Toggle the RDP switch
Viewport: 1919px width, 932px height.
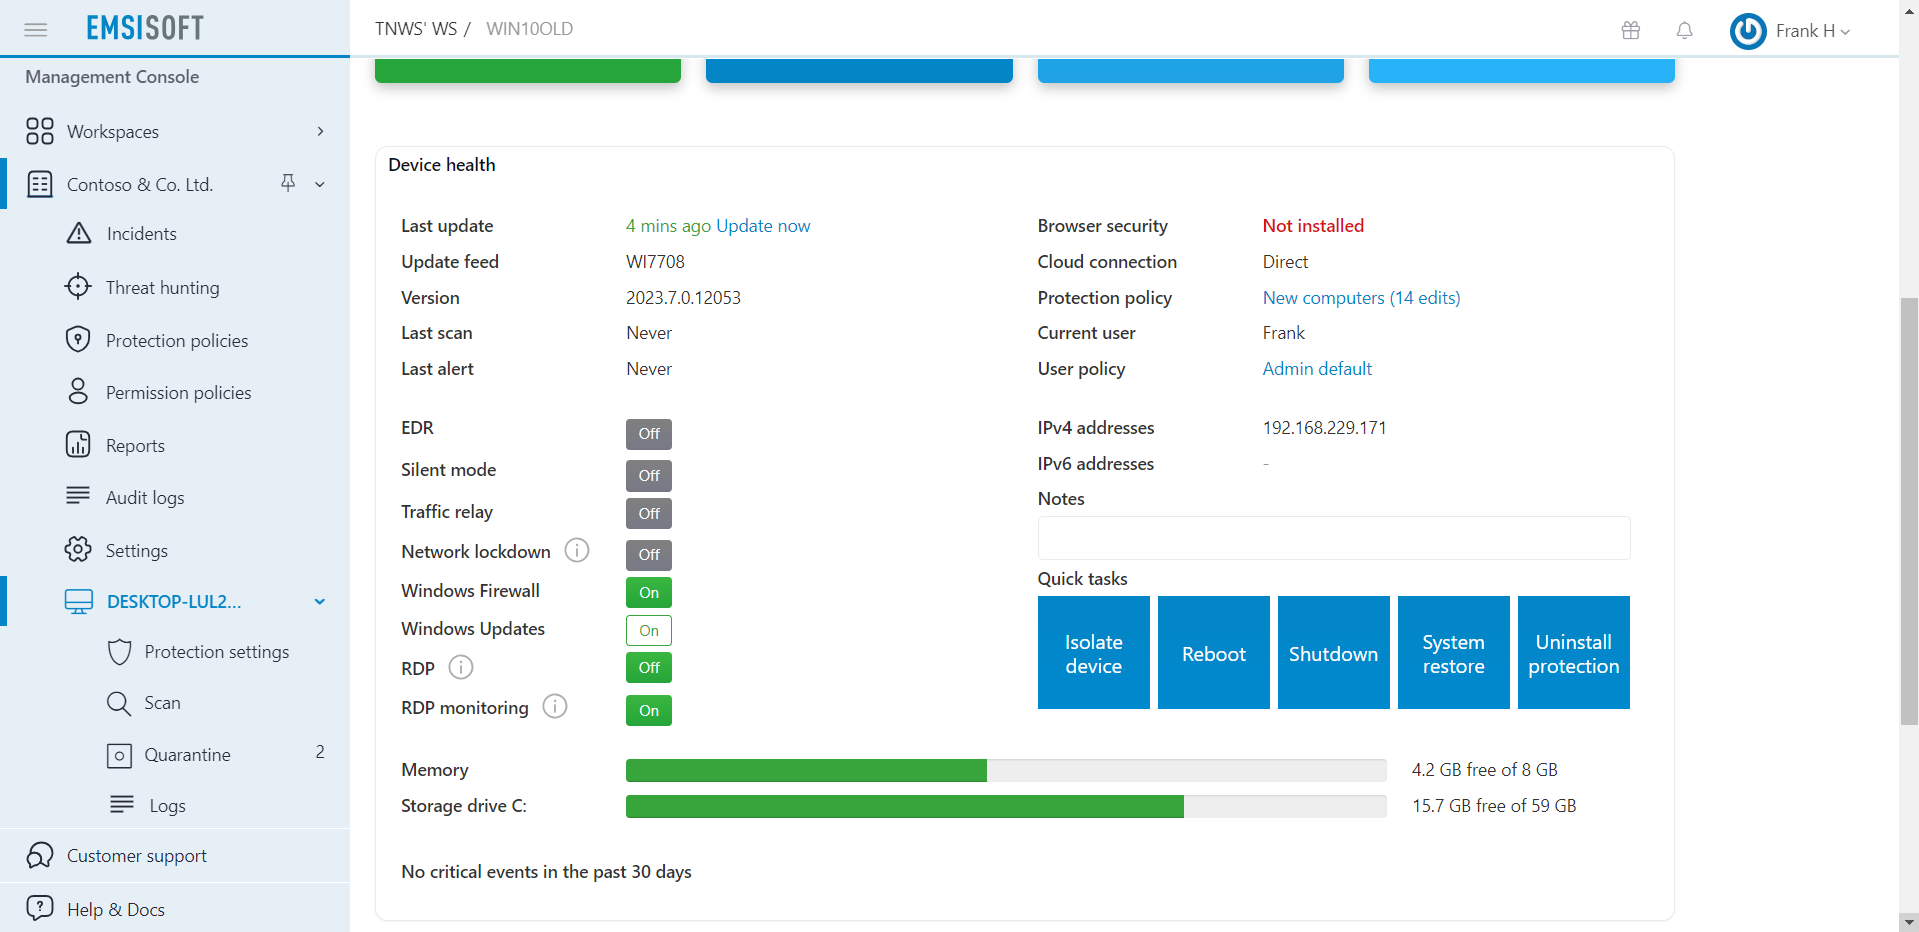pos(649,668)
